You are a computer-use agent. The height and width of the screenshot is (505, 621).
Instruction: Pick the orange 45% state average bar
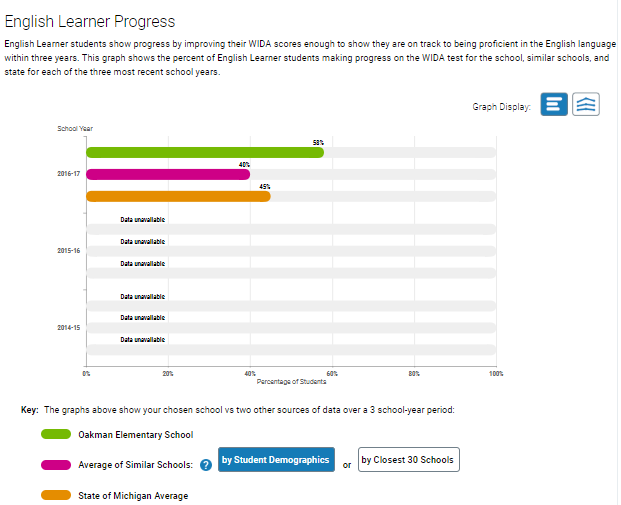click(178, 196)
